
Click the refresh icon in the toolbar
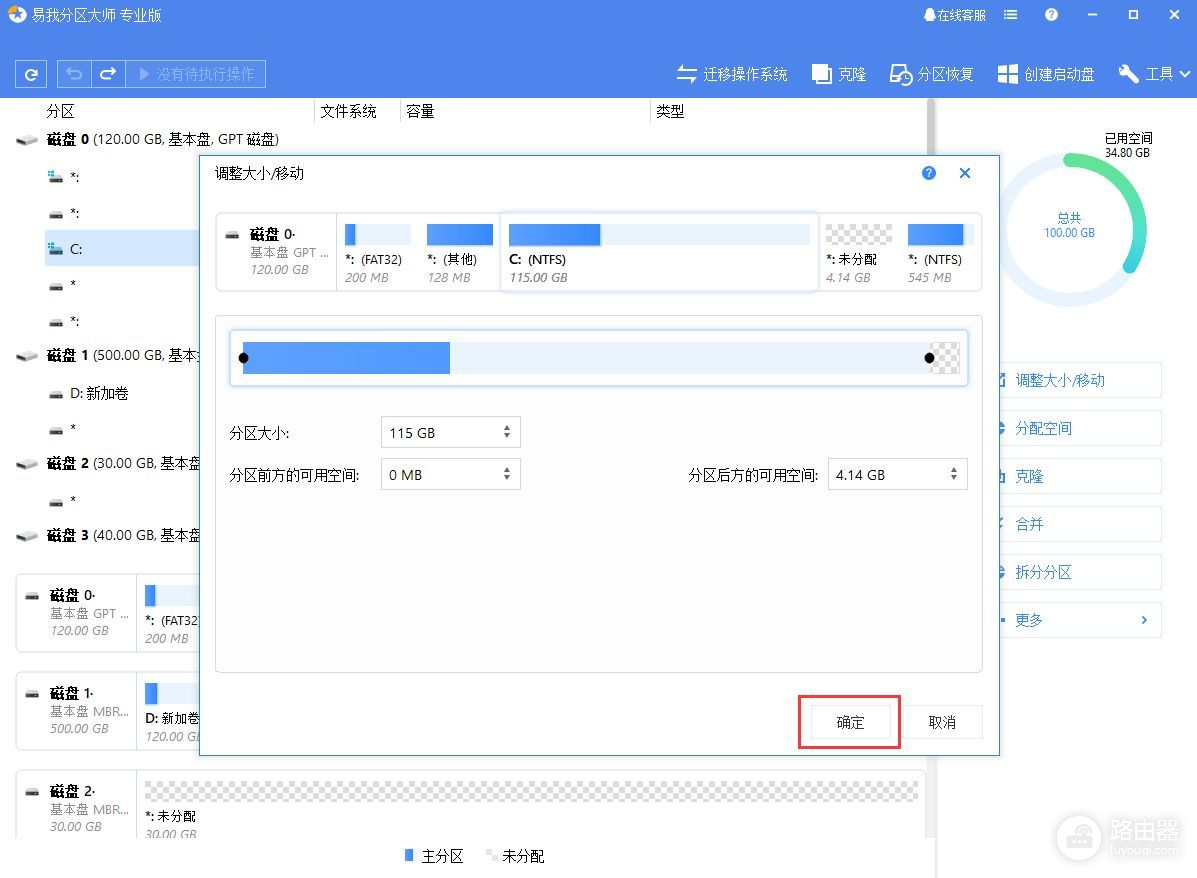coord(32,74)
